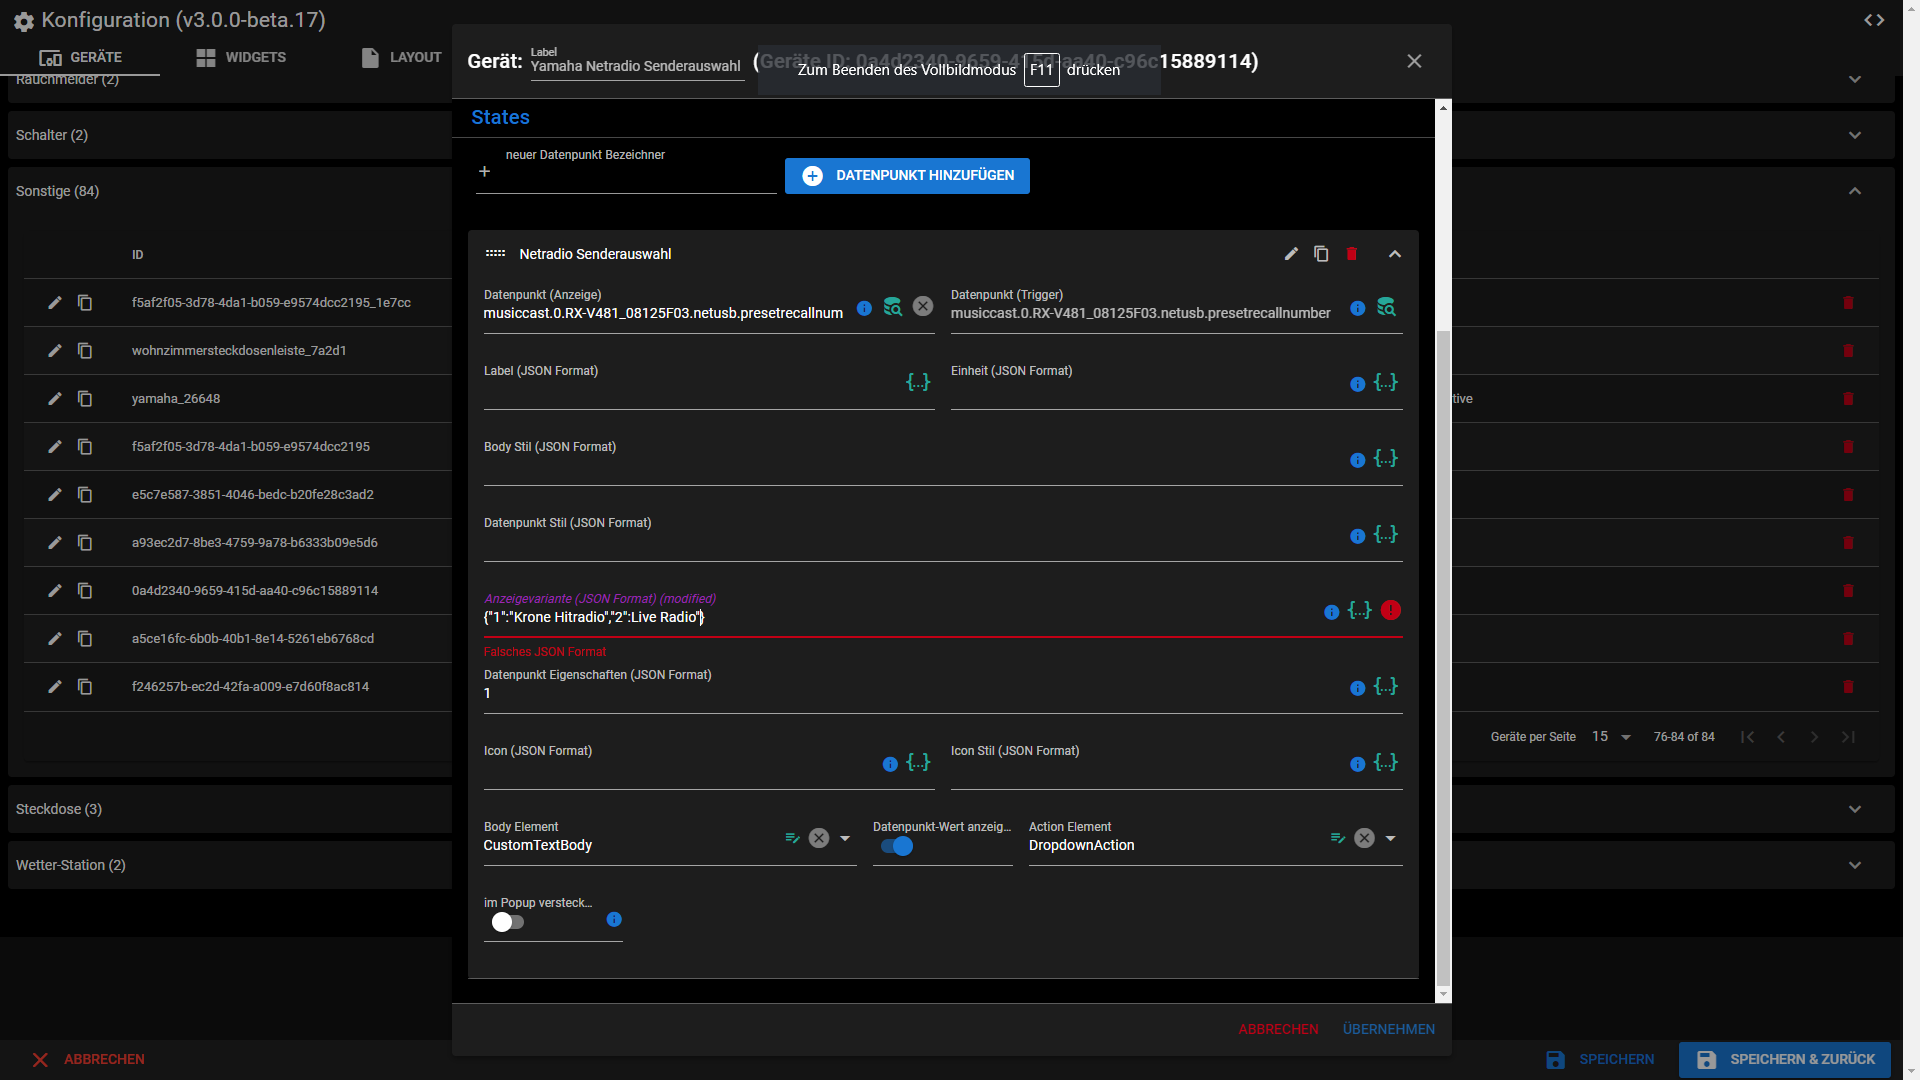Image resolution: width=1920 pixels, height=1080 pixels.
Task: Toggle code view icon at top right
Action: [1874, 20]
